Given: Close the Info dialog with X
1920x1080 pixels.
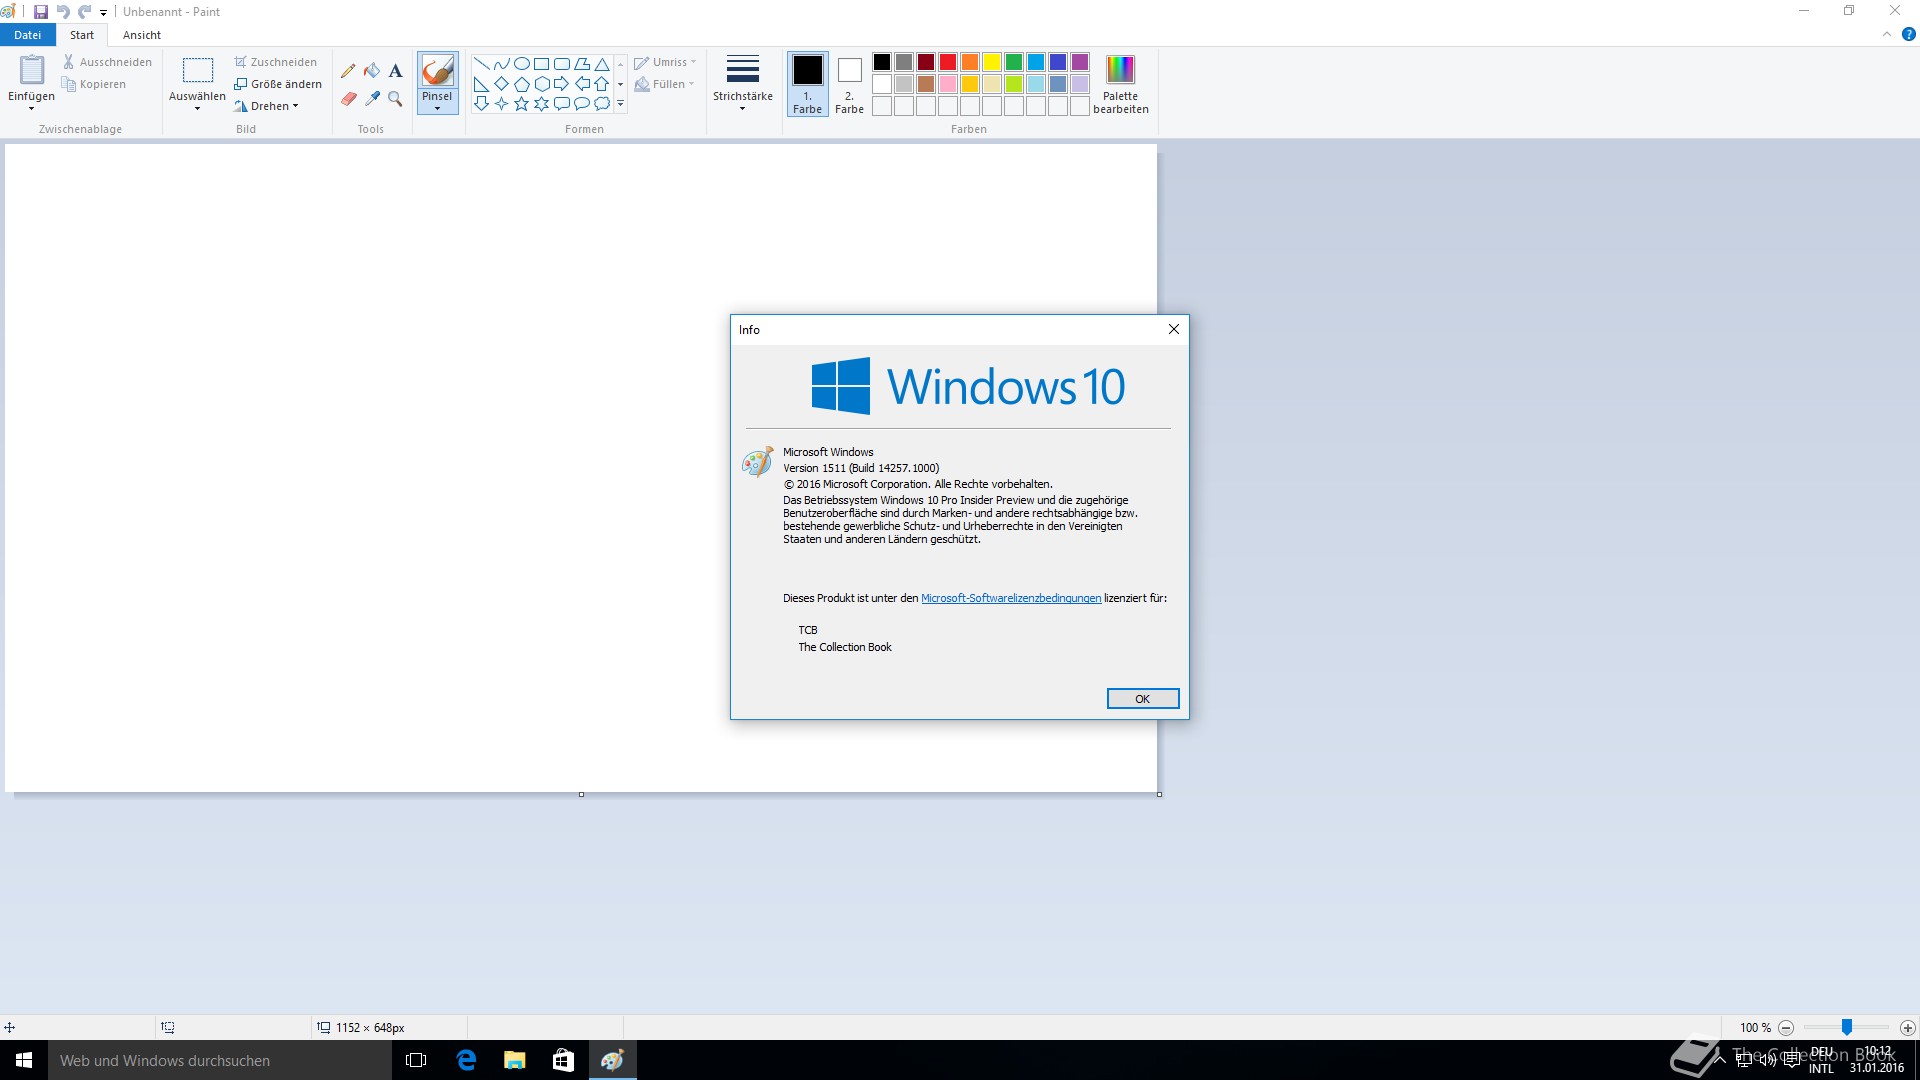Looking at the screenshot, I should [x=1174, y=329].
